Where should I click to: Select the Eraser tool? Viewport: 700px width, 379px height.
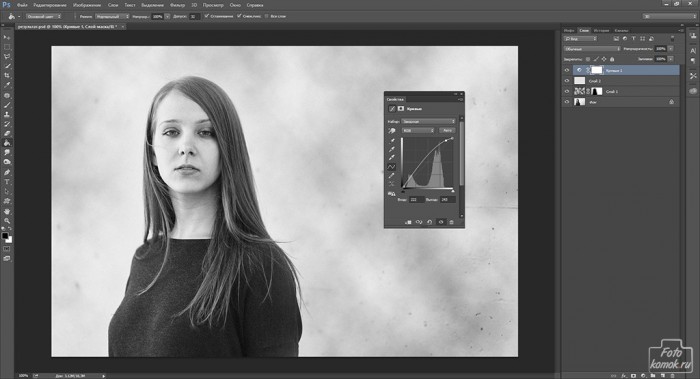pyautogui.click(x=7, y=133)
